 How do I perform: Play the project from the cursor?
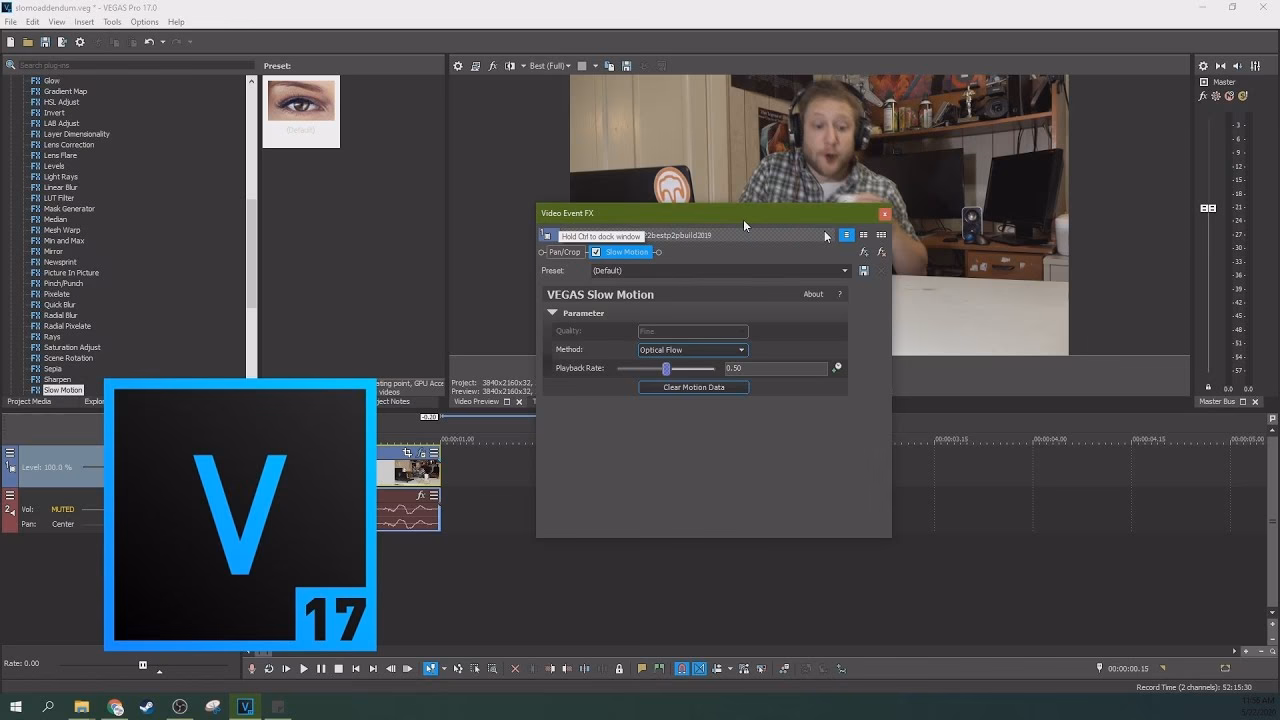click(x=303, y=669)
